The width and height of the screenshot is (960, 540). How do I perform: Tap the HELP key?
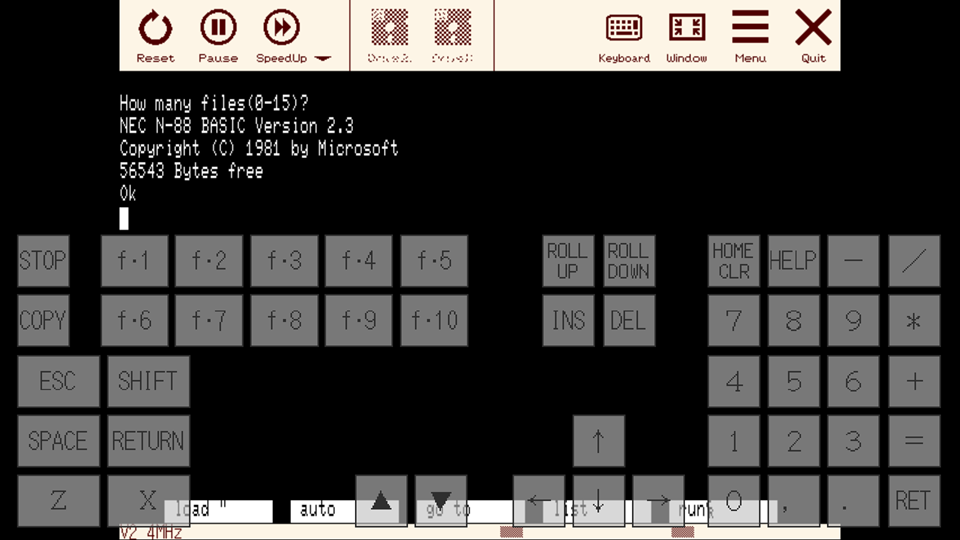pyautogui.click(x=793, y=261)
